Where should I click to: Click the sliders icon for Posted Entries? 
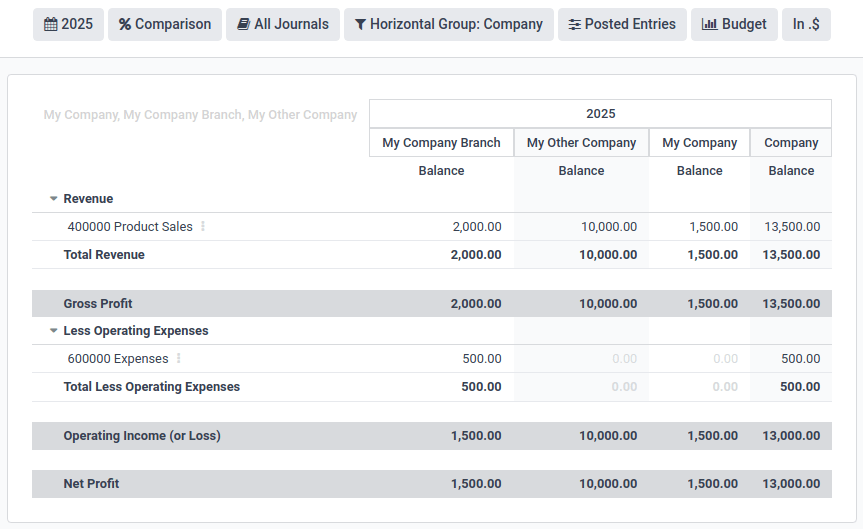[x=574, y=24]
